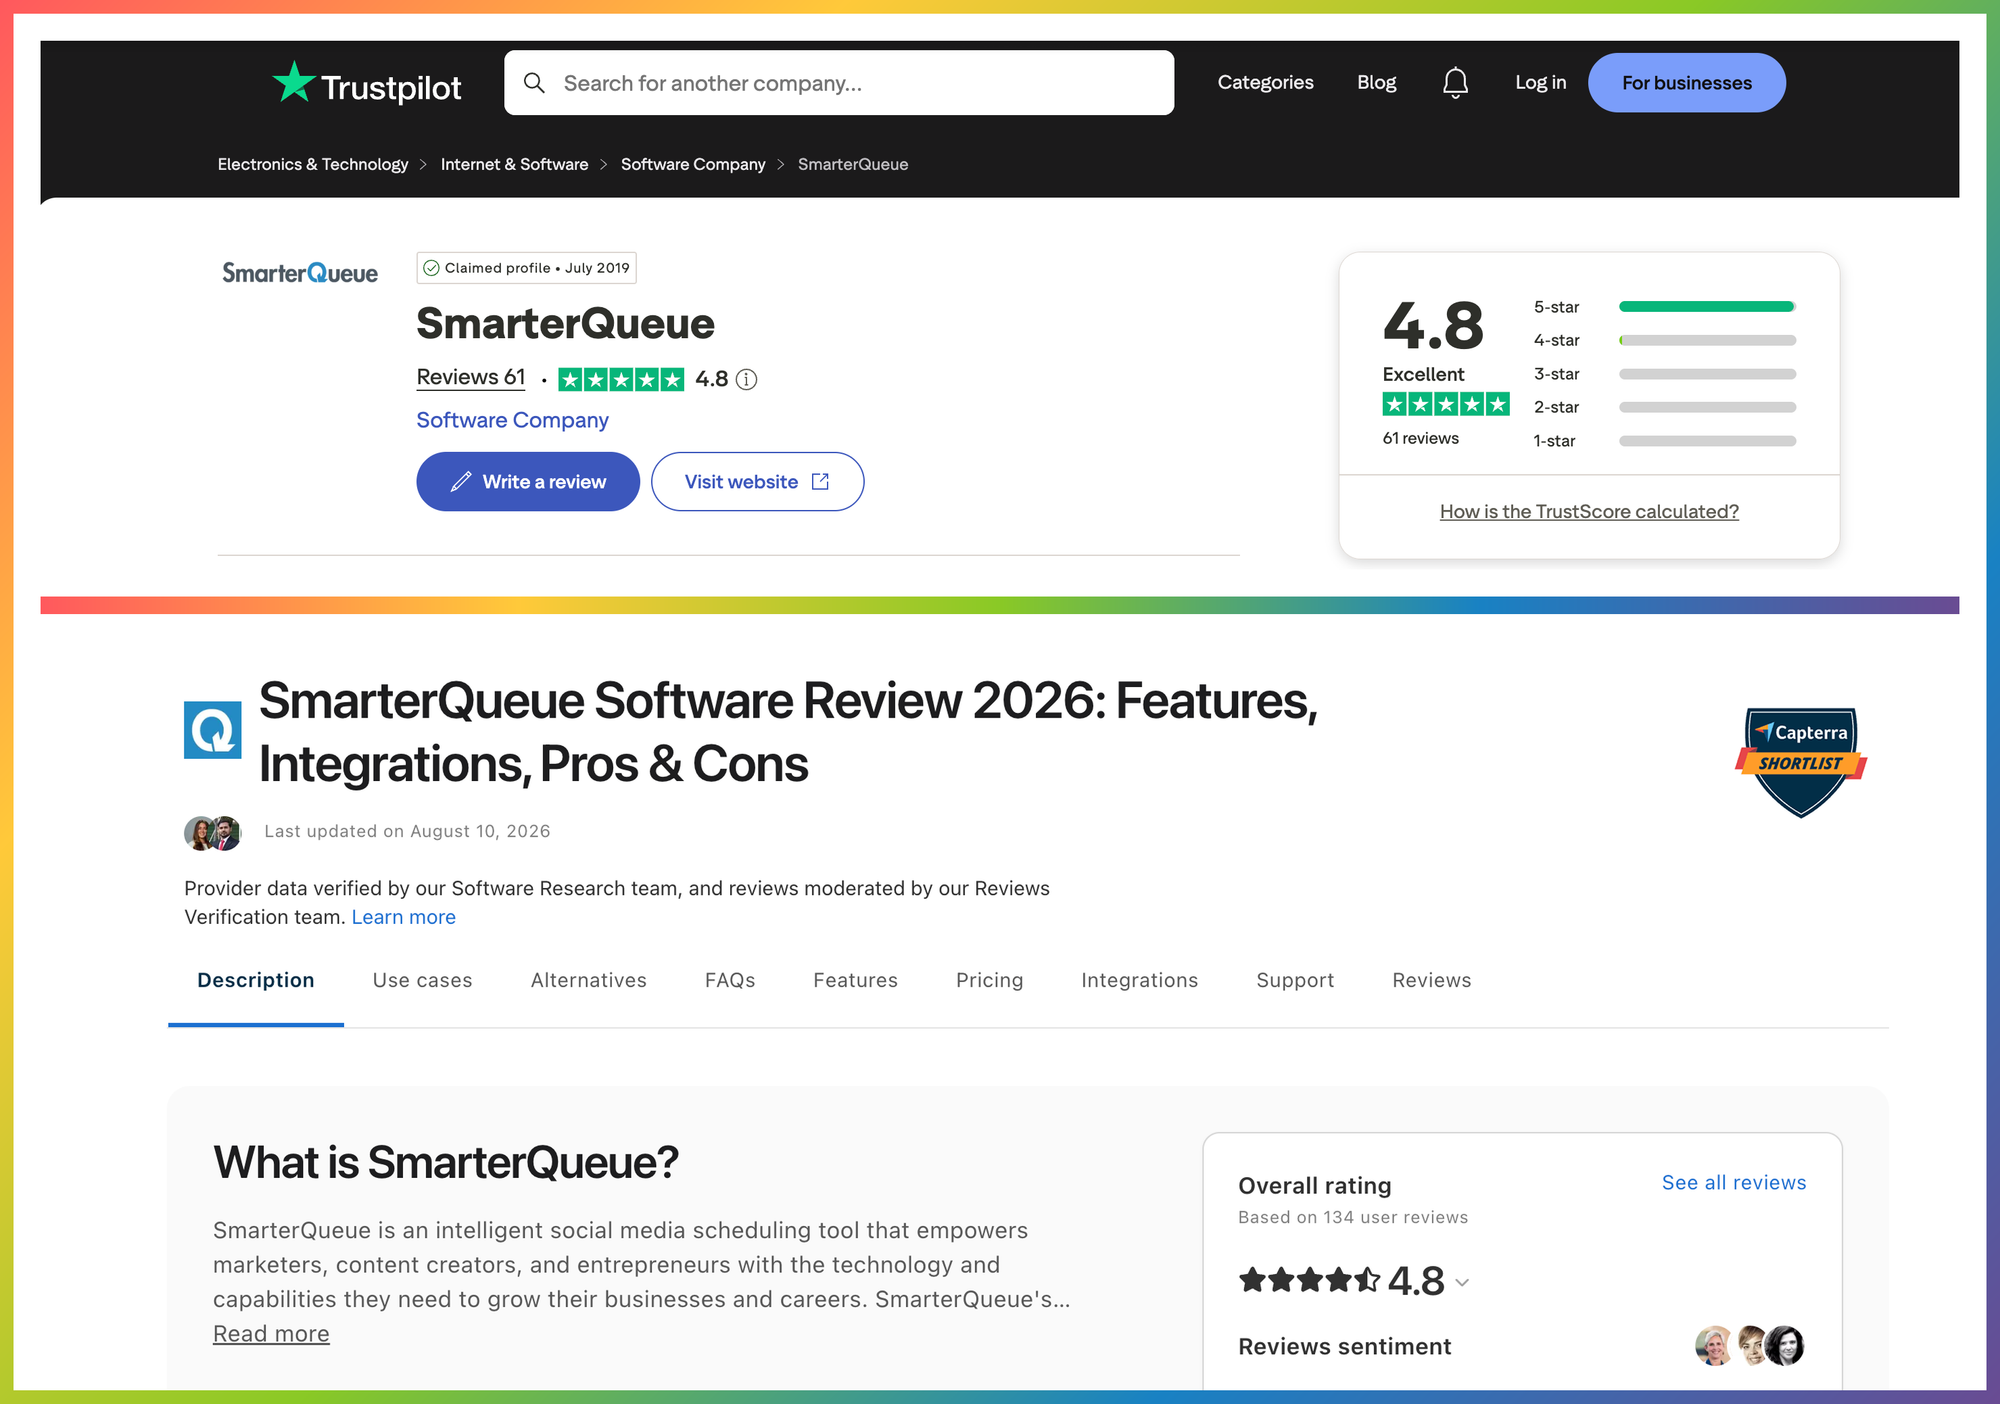Click Log in
The height and width of the screenshot is (1404, 2000).
(1541, 83)
